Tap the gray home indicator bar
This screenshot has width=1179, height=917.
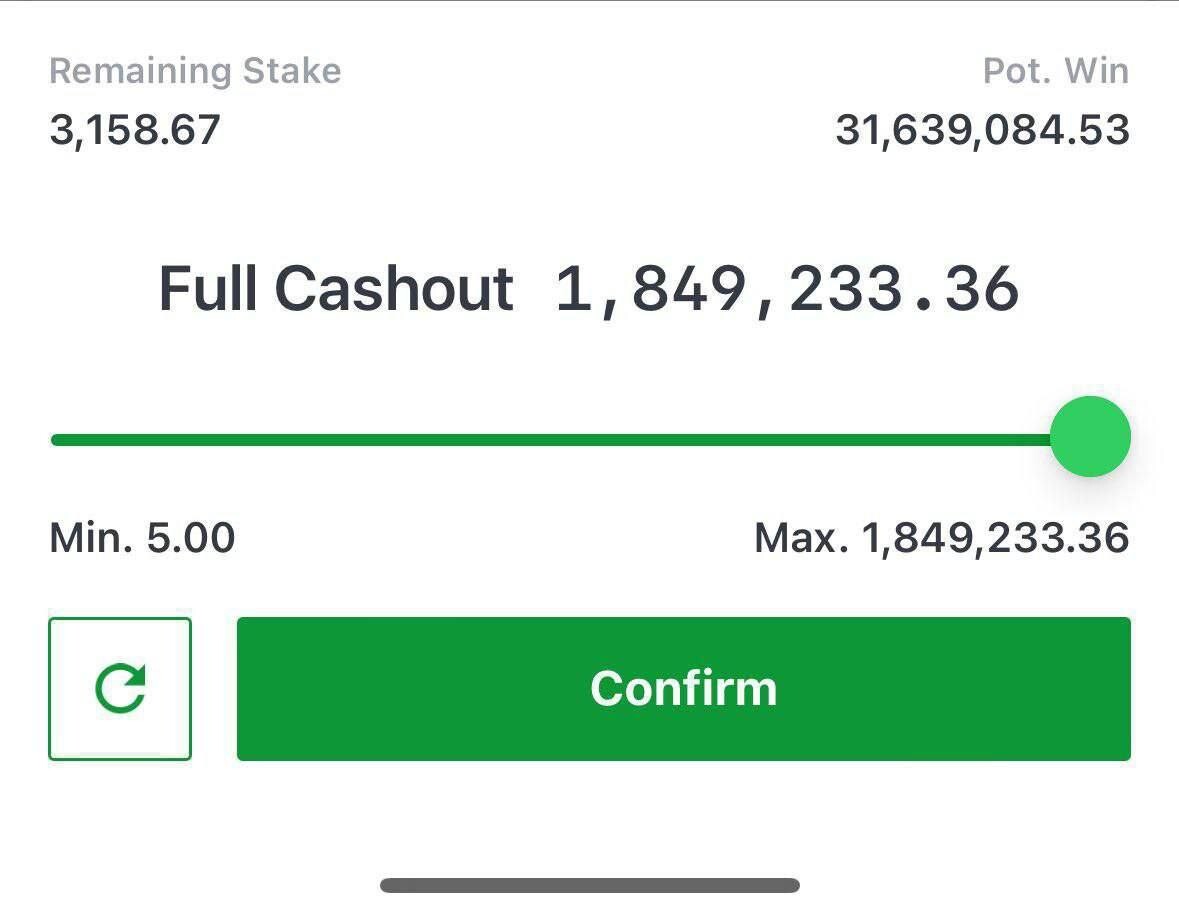click(590, 885)
